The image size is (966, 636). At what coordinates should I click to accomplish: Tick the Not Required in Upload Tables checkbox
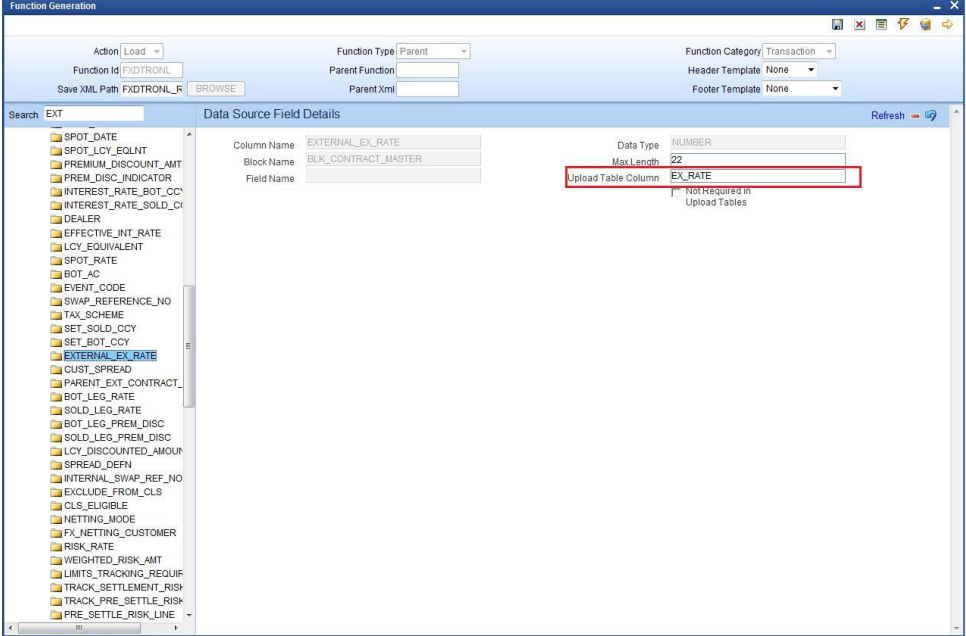pyautogui.click(x=676, y=192)
